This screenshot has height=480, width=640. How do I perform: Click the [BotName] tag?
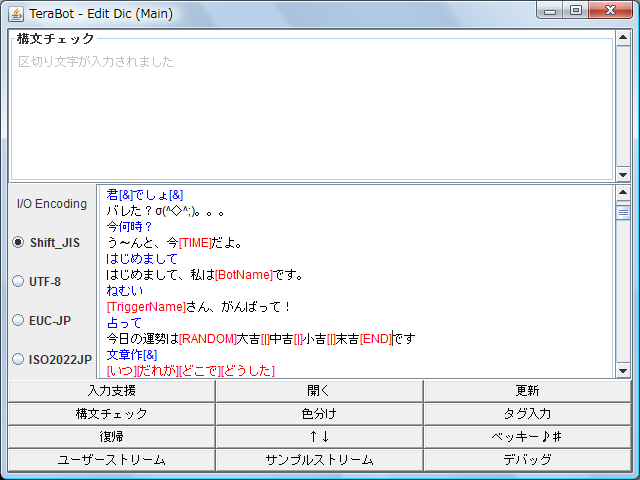(244, 275)
